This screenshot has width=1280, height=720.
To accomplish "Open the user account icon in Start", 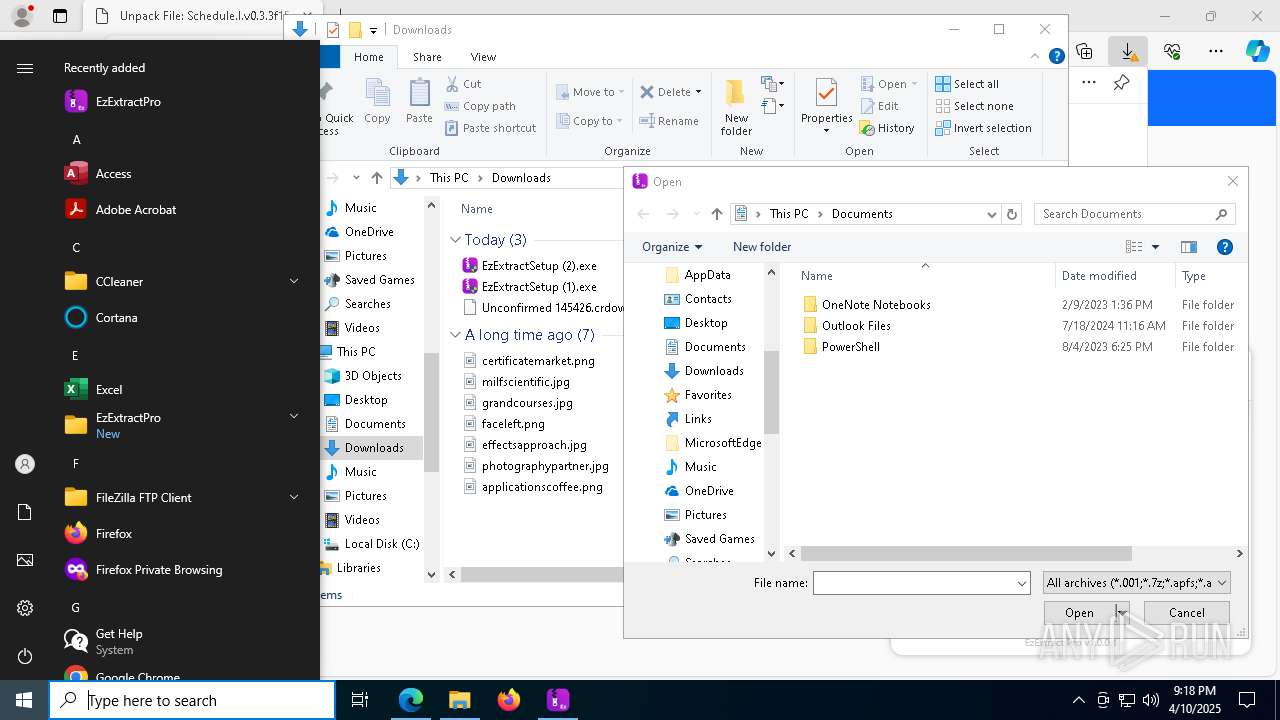I will [25, 464].
